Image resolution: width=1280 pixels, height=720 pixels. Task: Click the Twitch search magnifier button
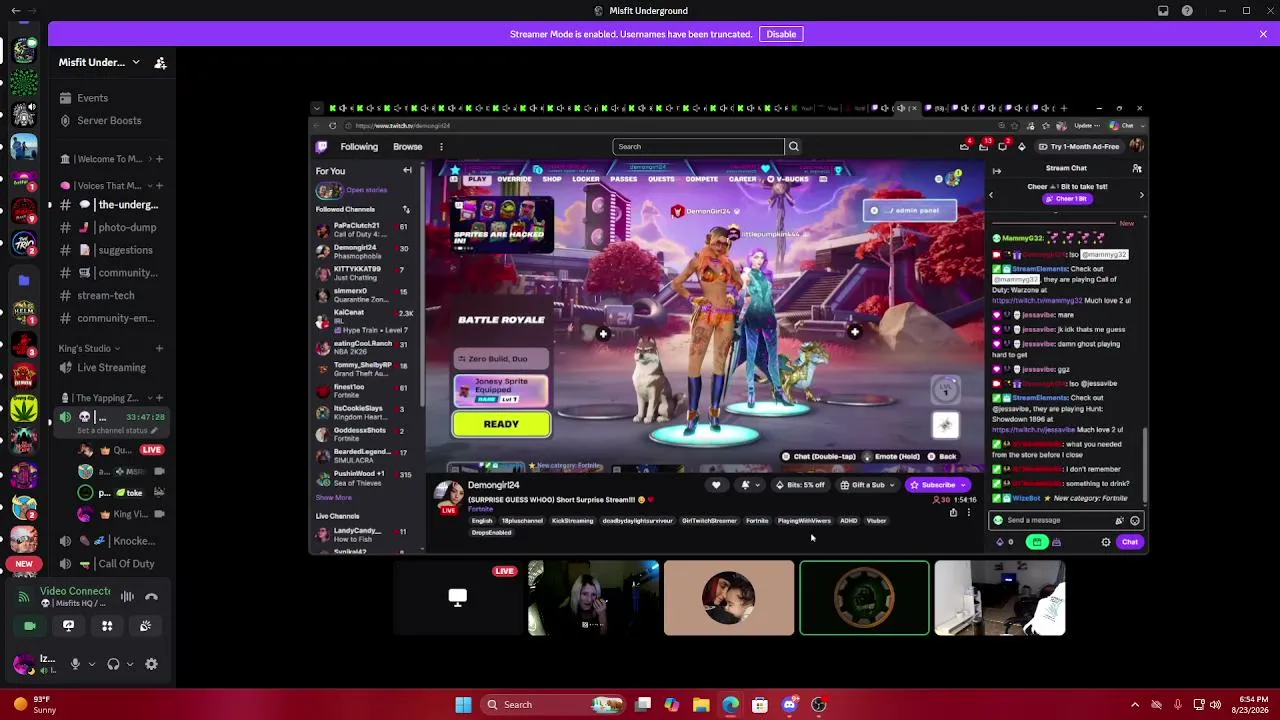[x=793, y=147]
